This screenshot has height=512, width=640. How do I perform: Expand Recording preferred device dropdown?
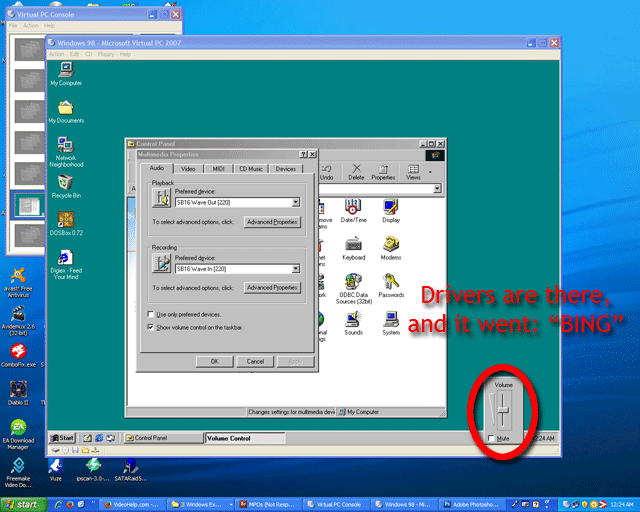[296, 268]
